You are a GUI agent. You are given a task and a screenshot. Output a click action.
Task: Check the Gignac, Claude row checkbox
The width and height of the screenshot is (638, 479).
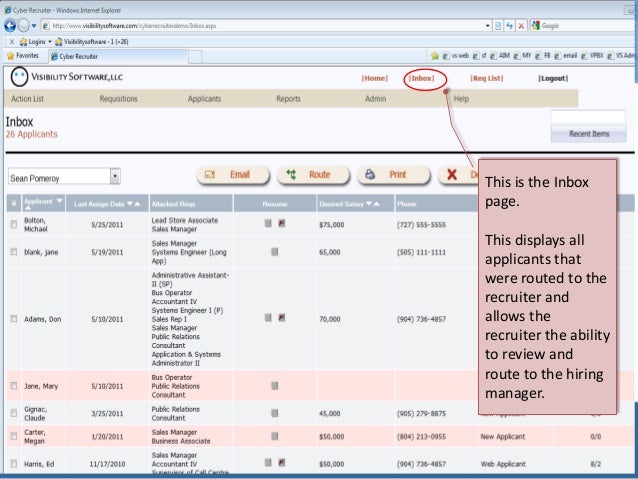pos(14,413)
